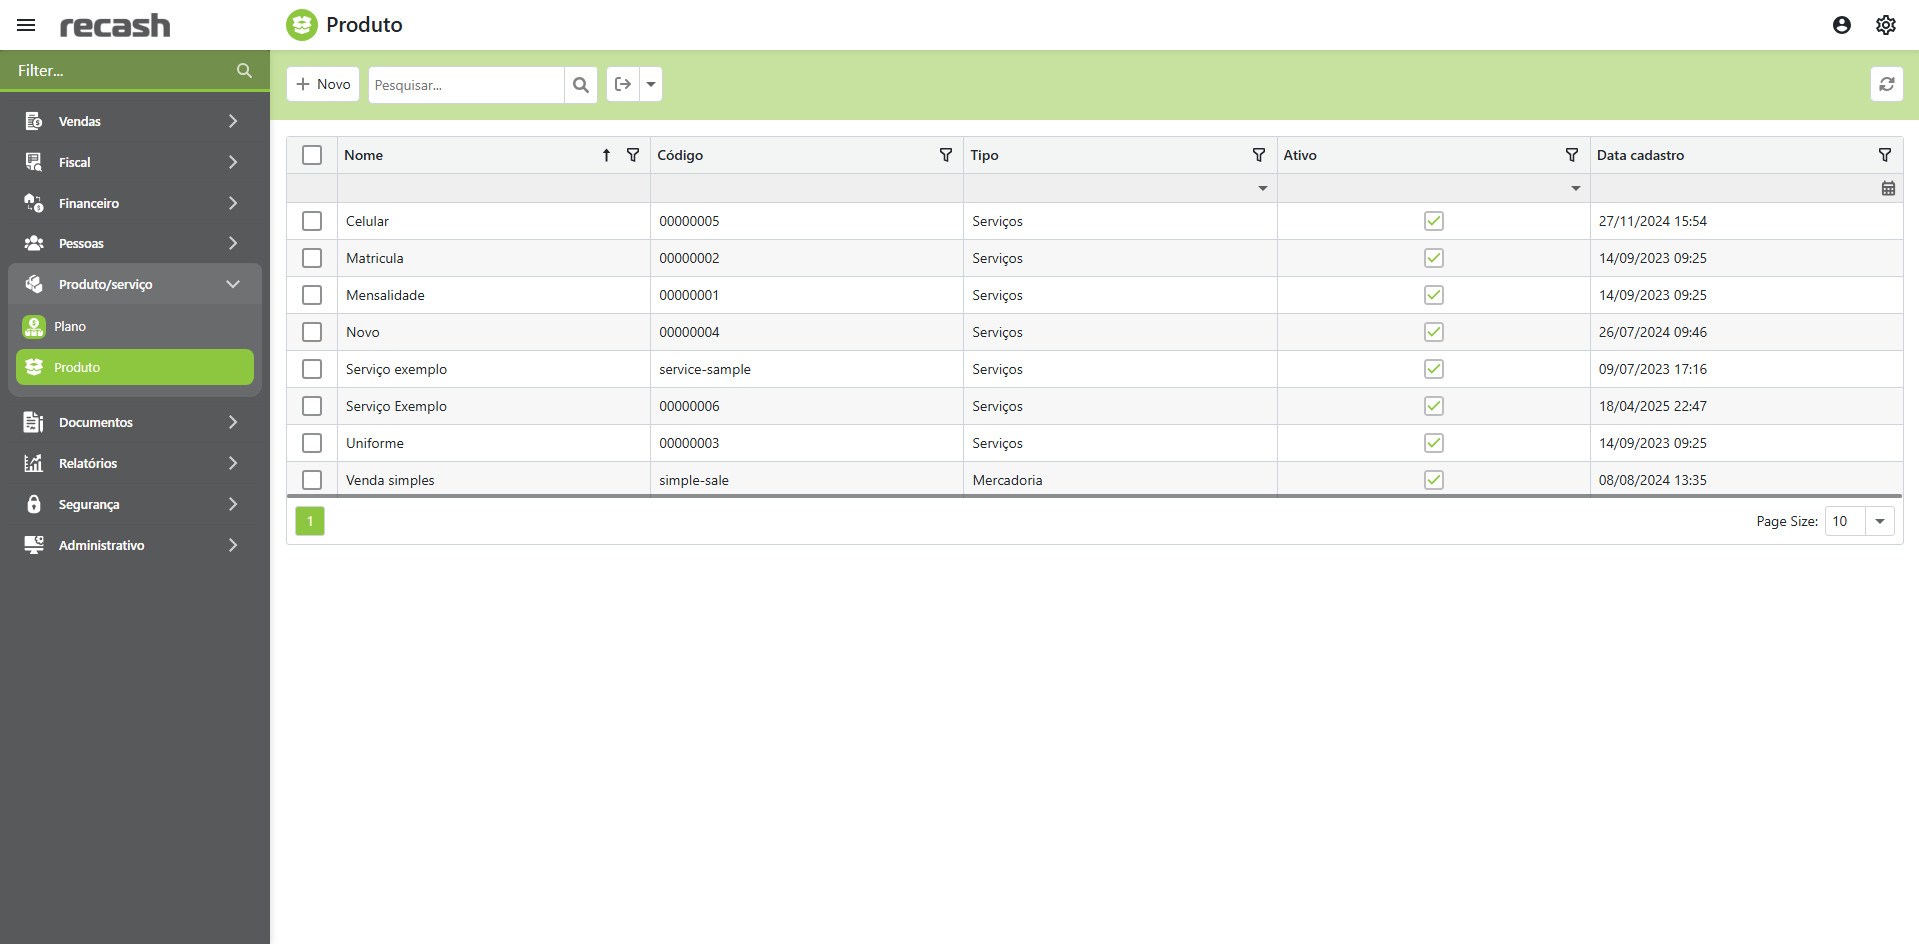
Task: Open the Tipo filter dropdown
Action: (1262, 188)
